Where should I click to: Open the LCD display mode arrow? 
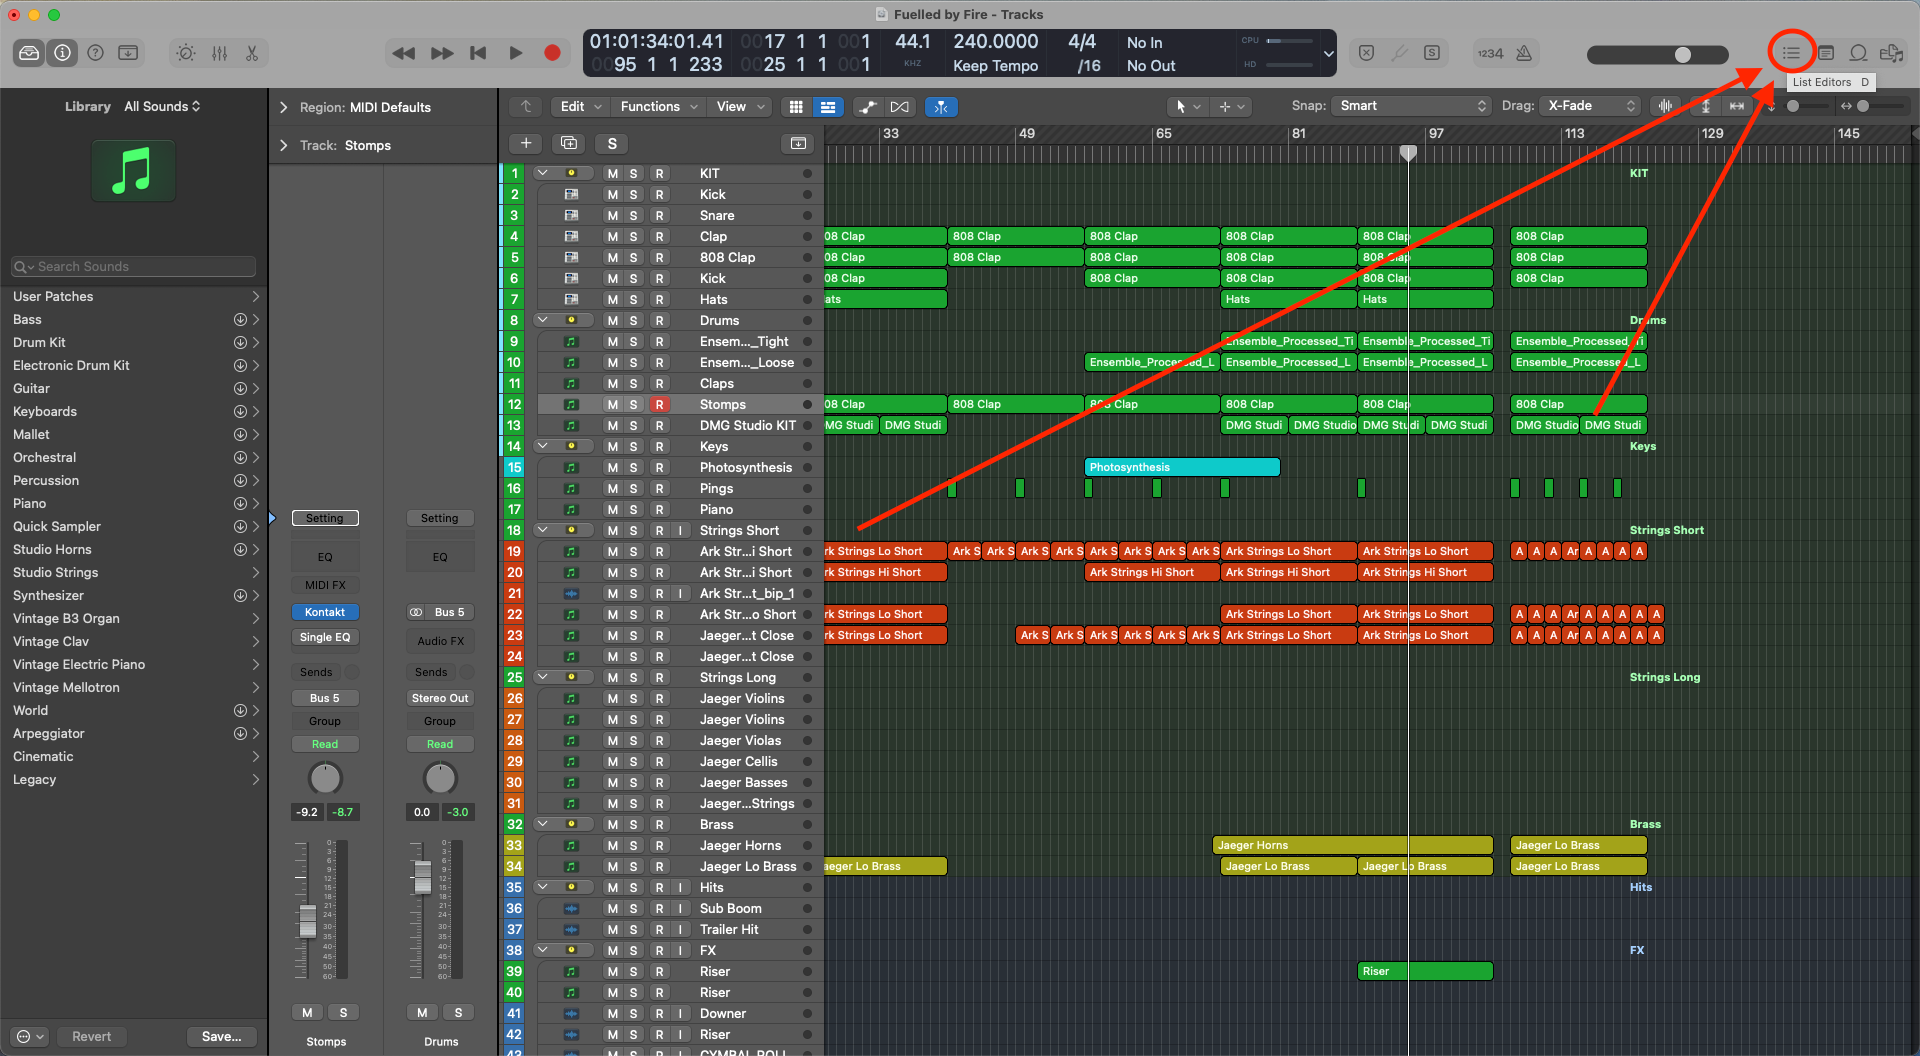pos(1328,53)
